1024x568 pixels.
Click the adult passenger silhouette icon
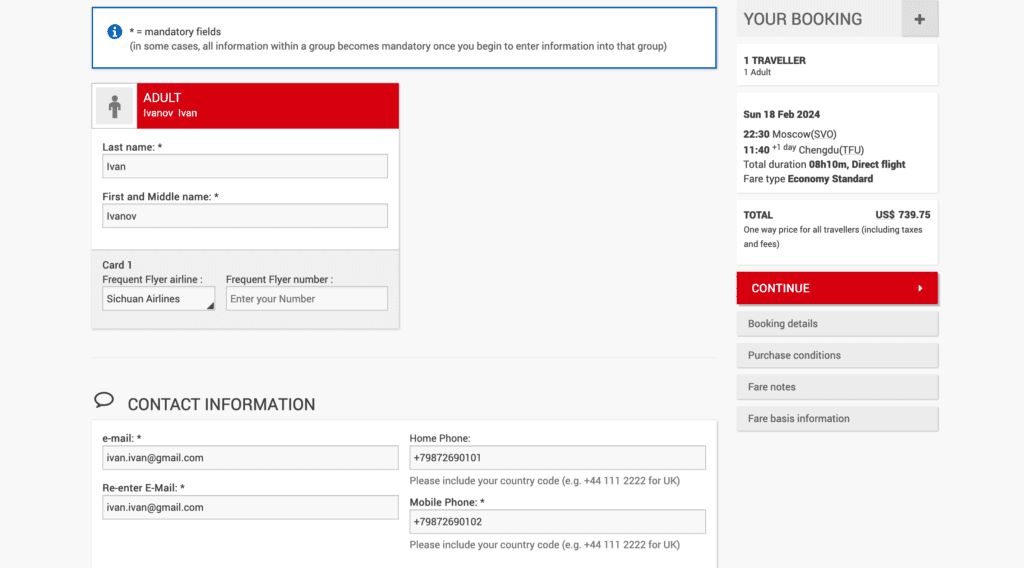(x=115, y=106)
